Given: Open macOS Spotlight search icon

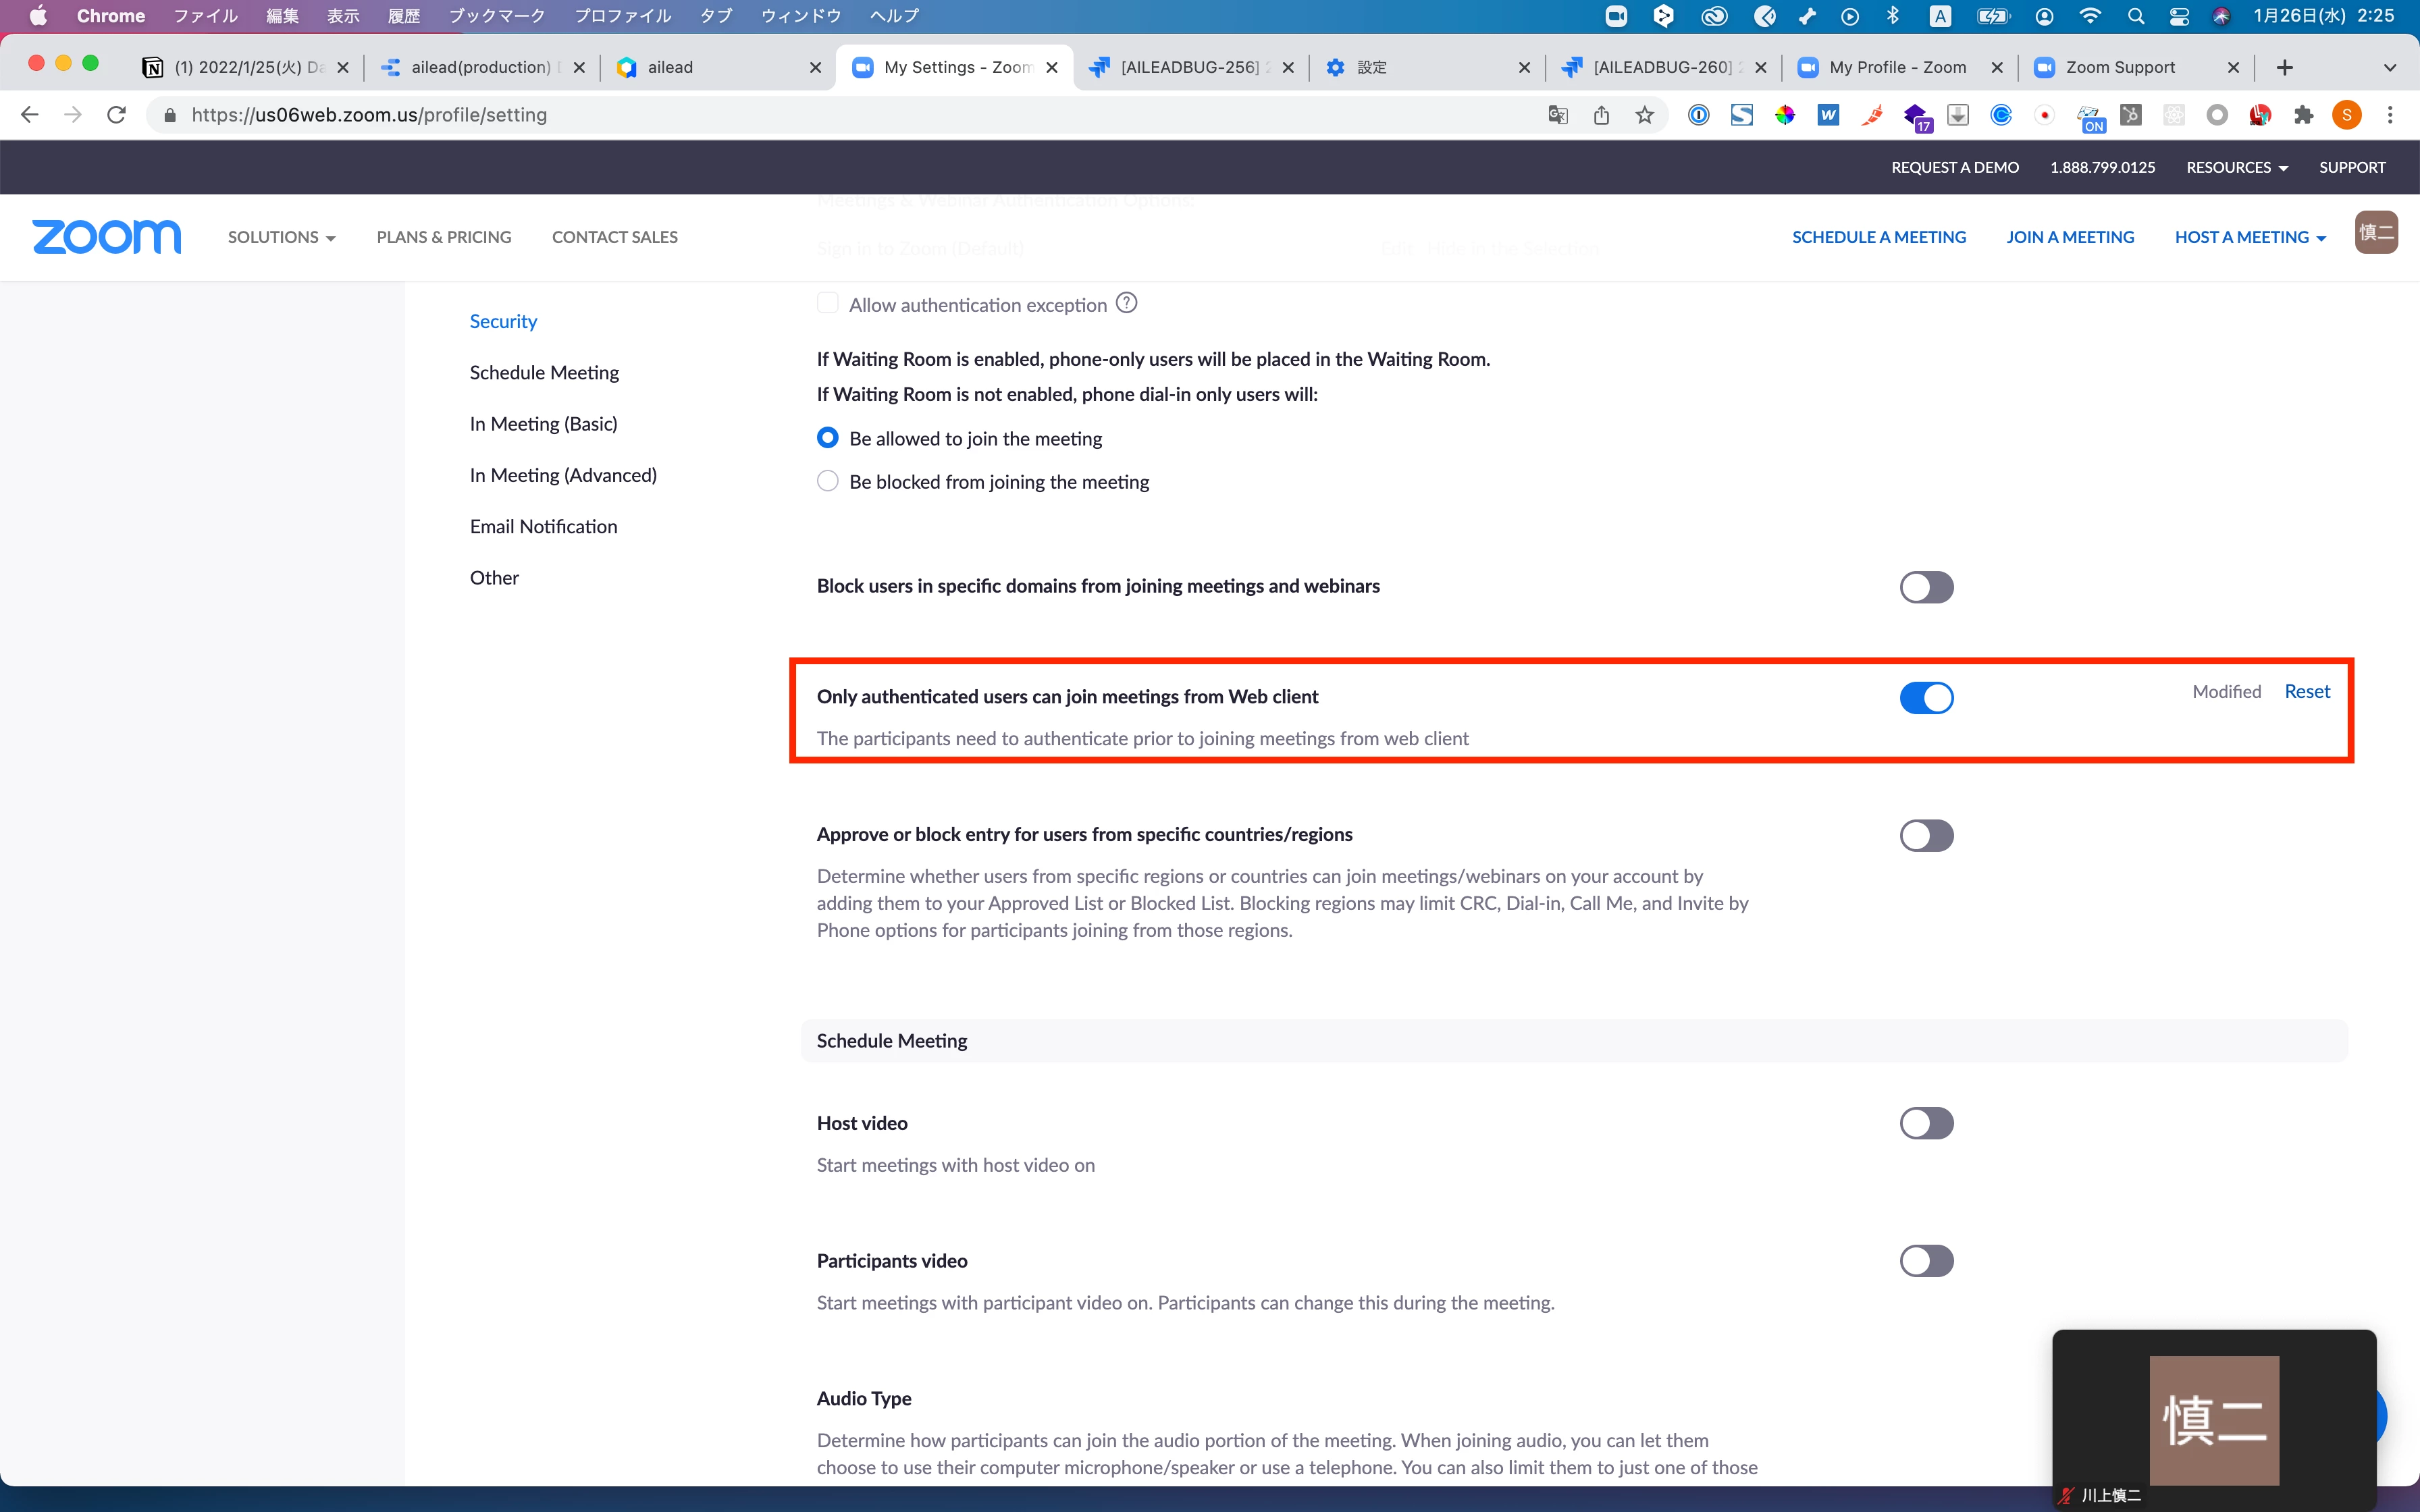Looking at the screenshot, I should click(2135, 16).
